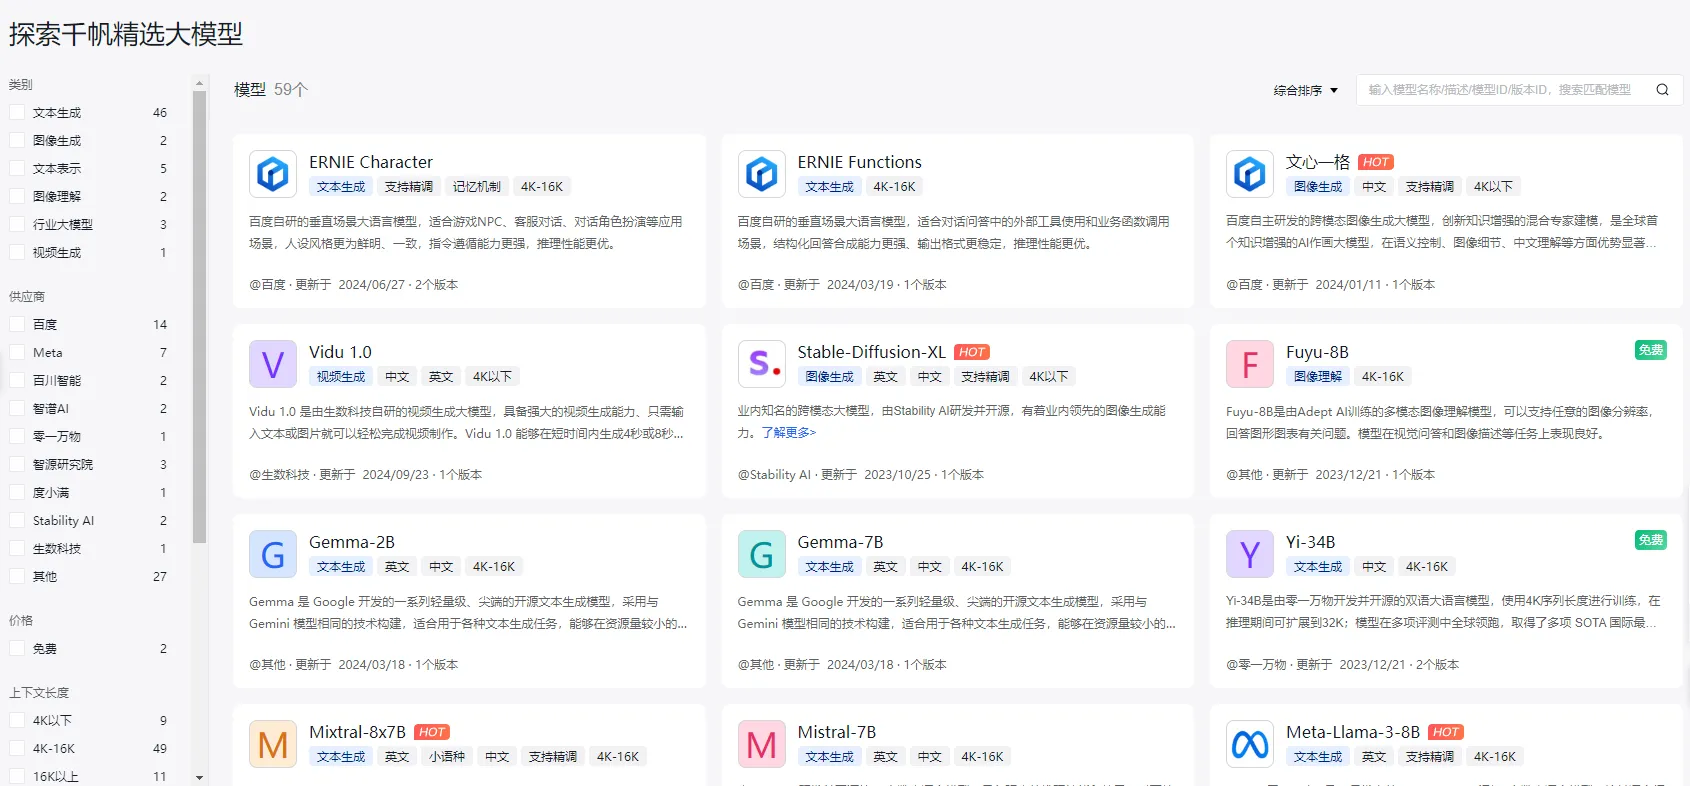Check the 图像理解 category filter
The height and width of the screenshot is (786, 1690).
(x=17, y=197)
